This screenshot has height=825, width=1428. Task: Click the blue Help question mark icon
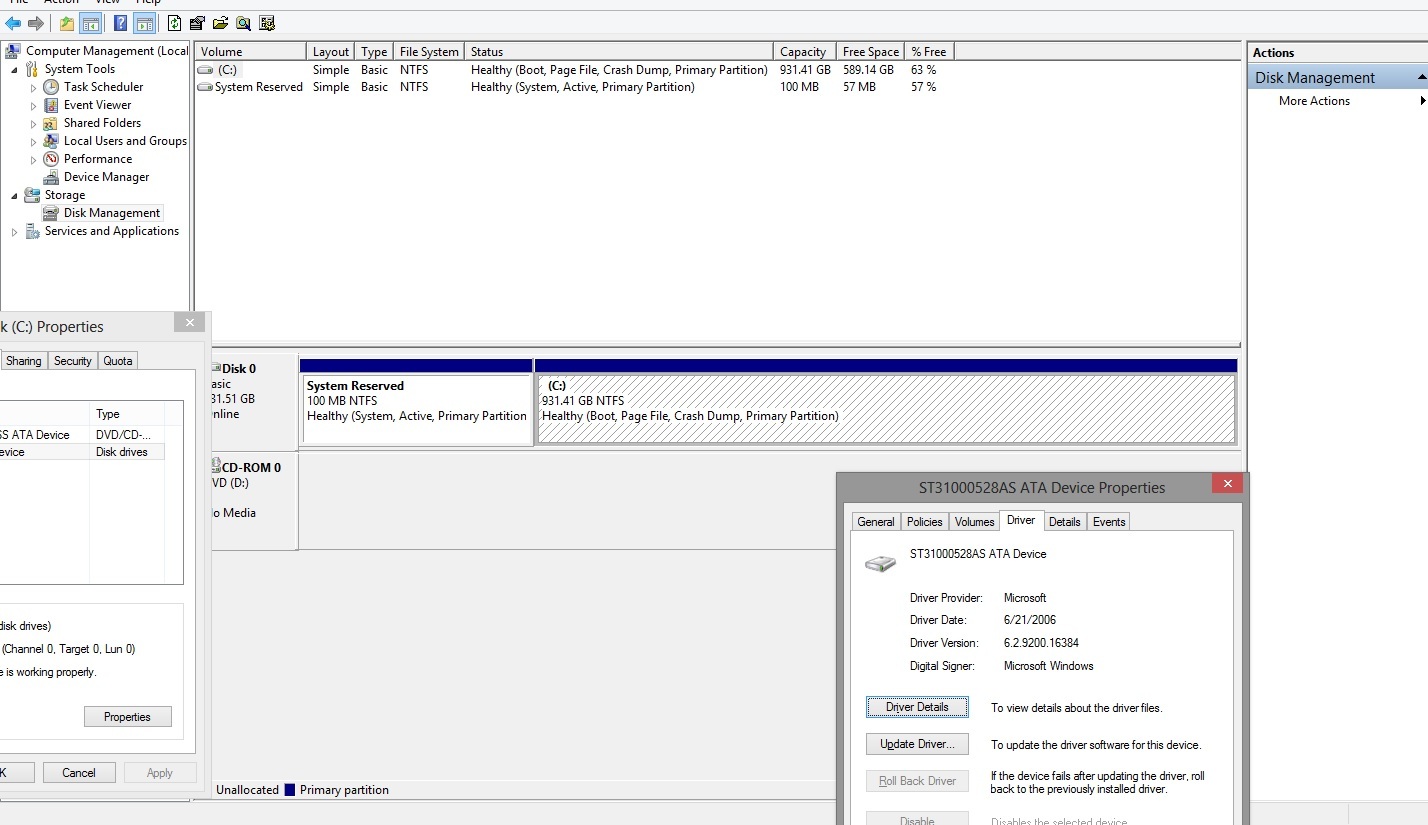[x=121, y=23]
